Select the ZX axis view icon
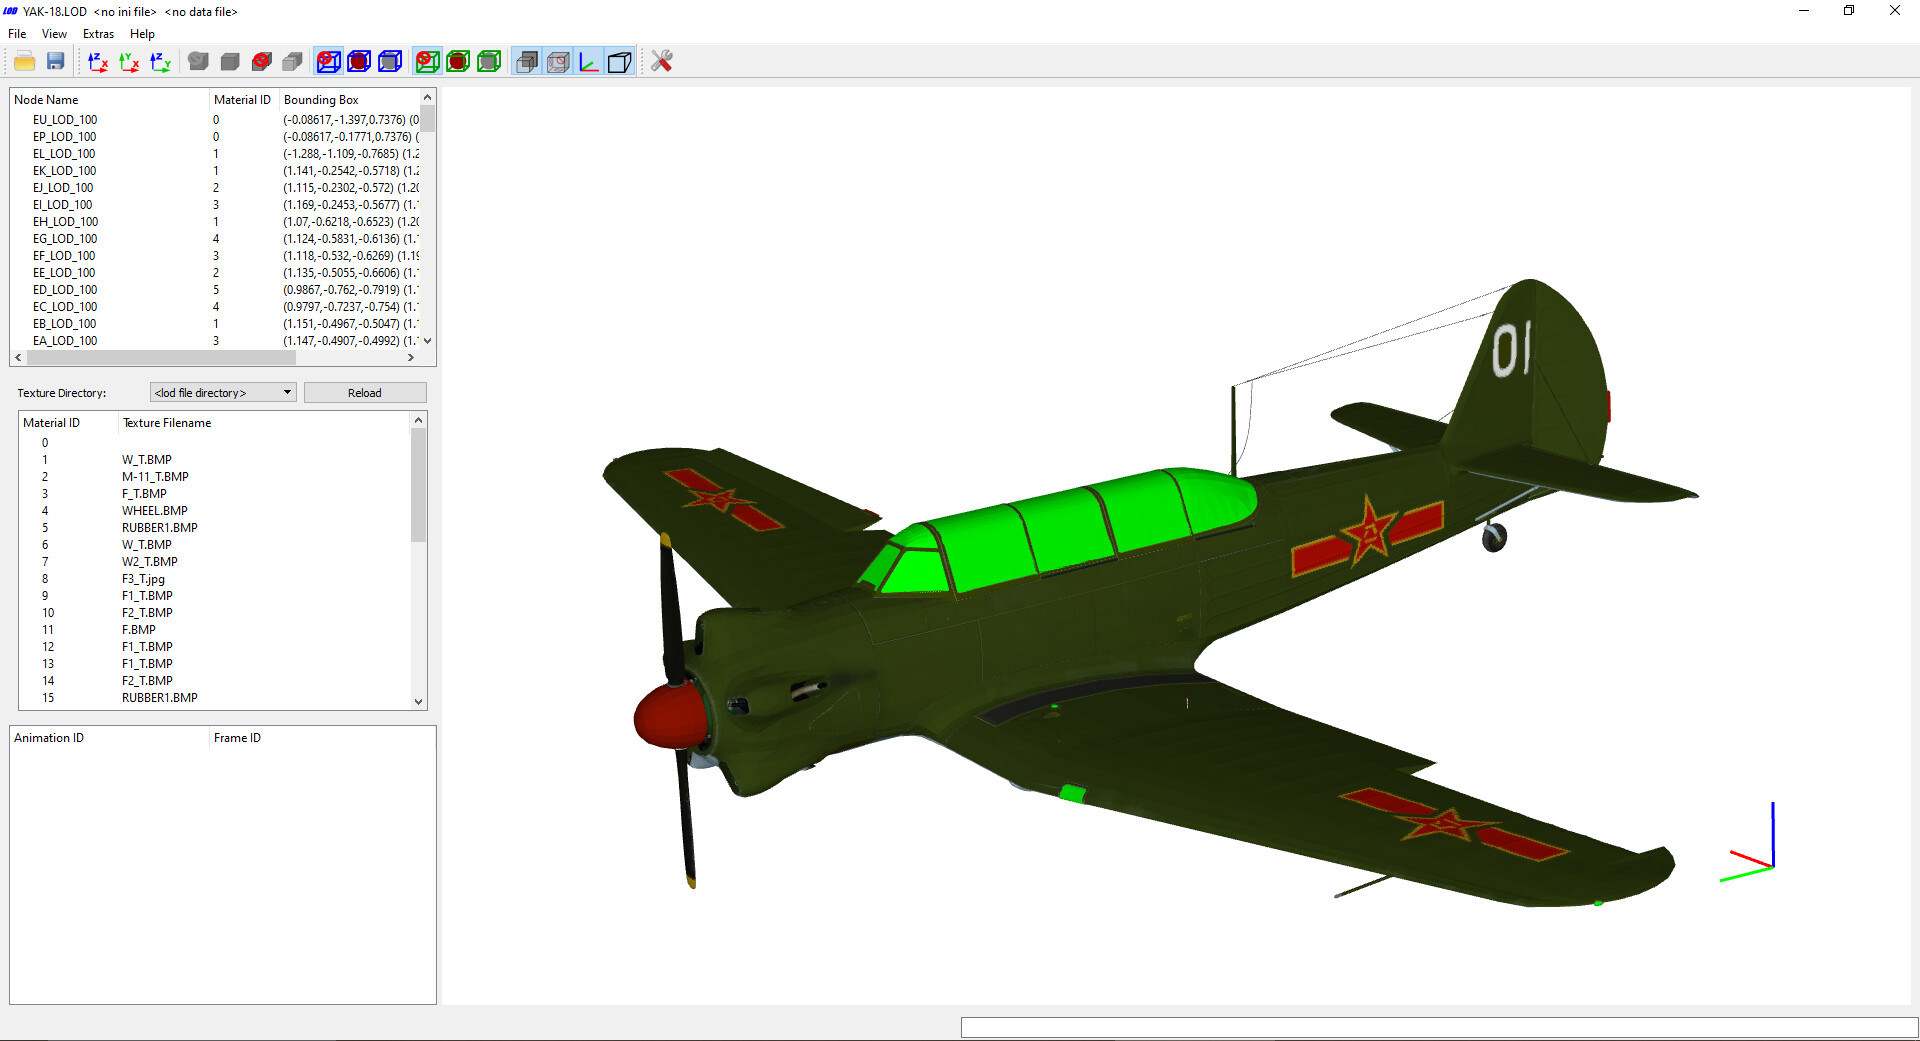Viewport: 1920px width, 1041px height. (98, 62)
